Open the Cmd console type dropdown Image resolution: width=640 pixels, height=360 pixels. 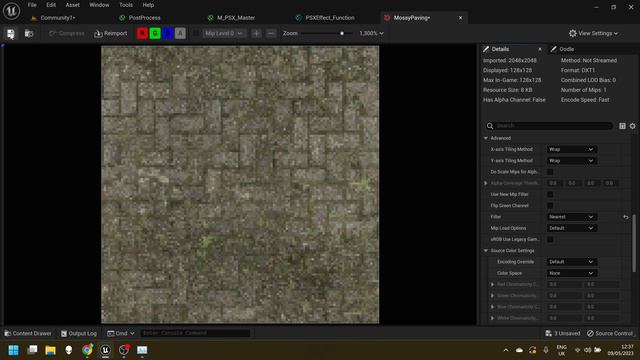(x=121, y=333)
